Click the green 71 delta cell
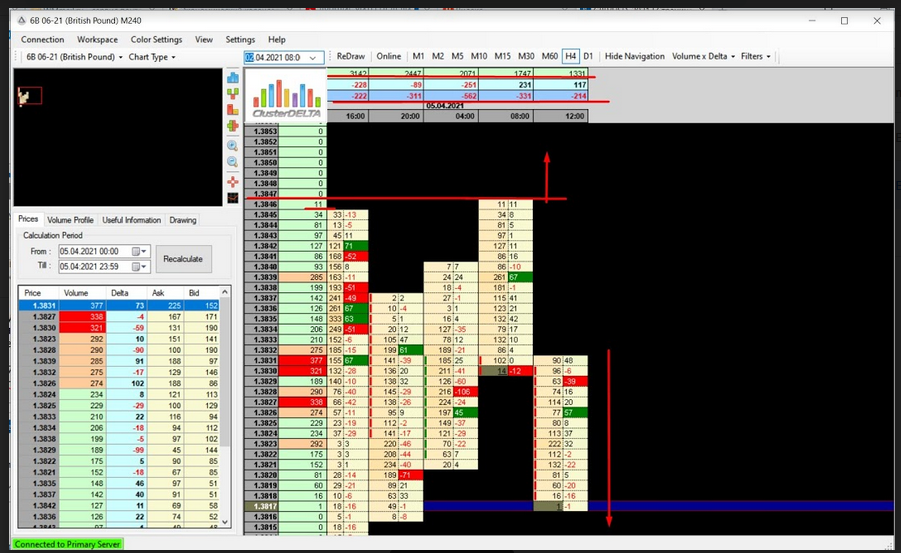 coord(349,245)
